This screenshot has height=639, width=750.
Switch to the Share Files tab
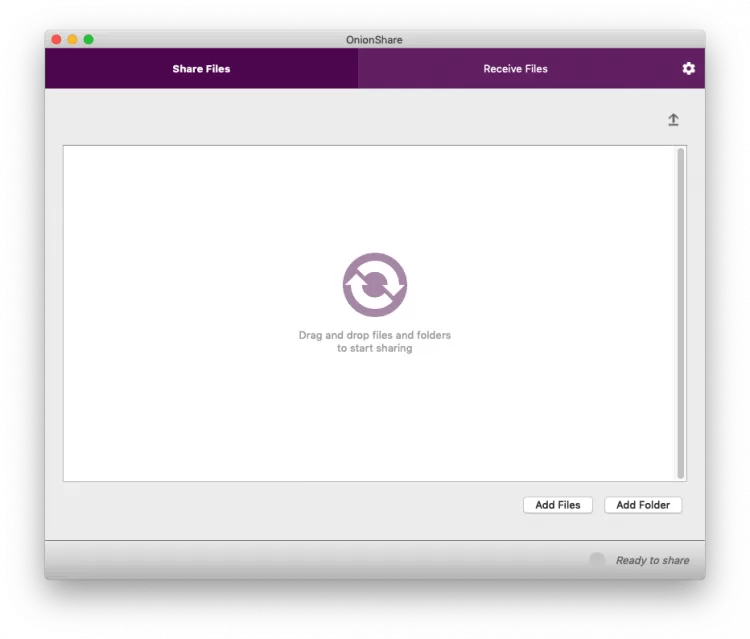click(x=201, y=68)
